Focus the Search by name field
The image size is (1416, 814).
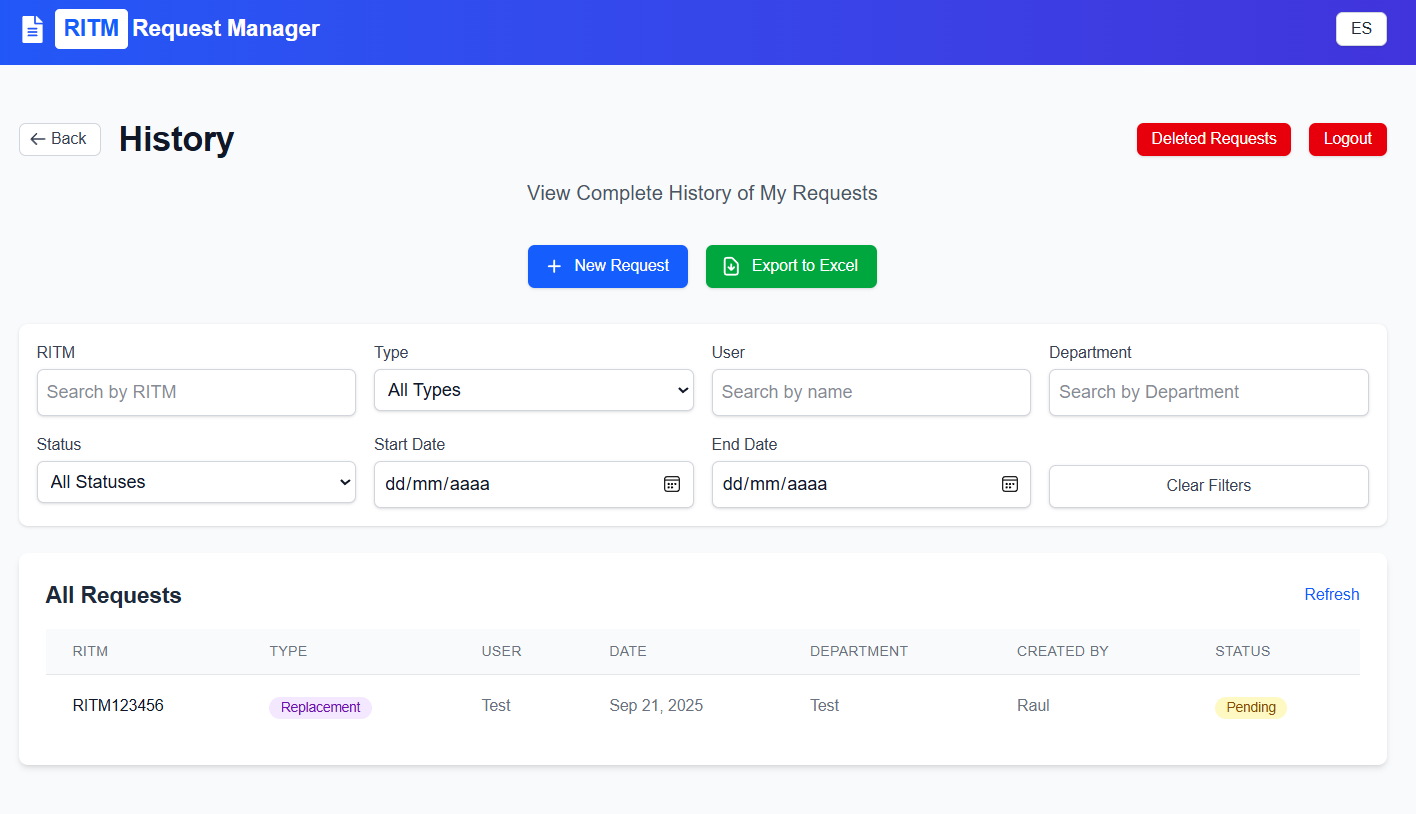coord(871,392)
